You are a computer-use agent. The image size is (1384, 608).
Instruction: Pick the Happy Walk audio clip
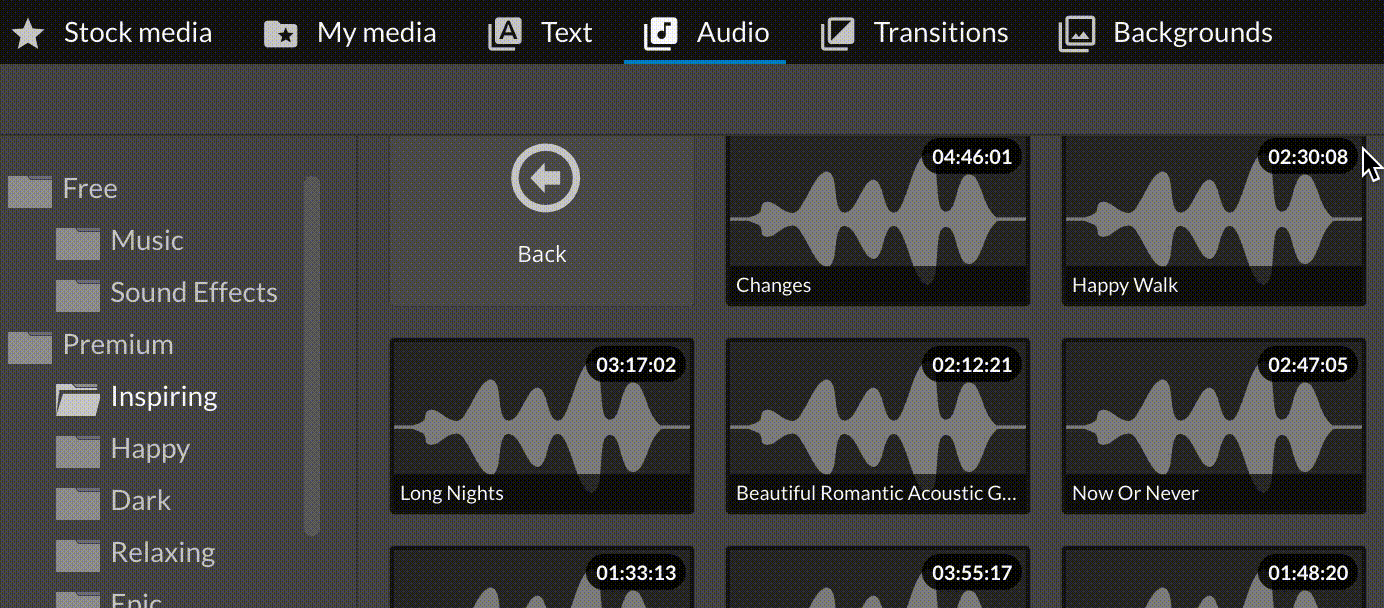(x=1214, y=220)
